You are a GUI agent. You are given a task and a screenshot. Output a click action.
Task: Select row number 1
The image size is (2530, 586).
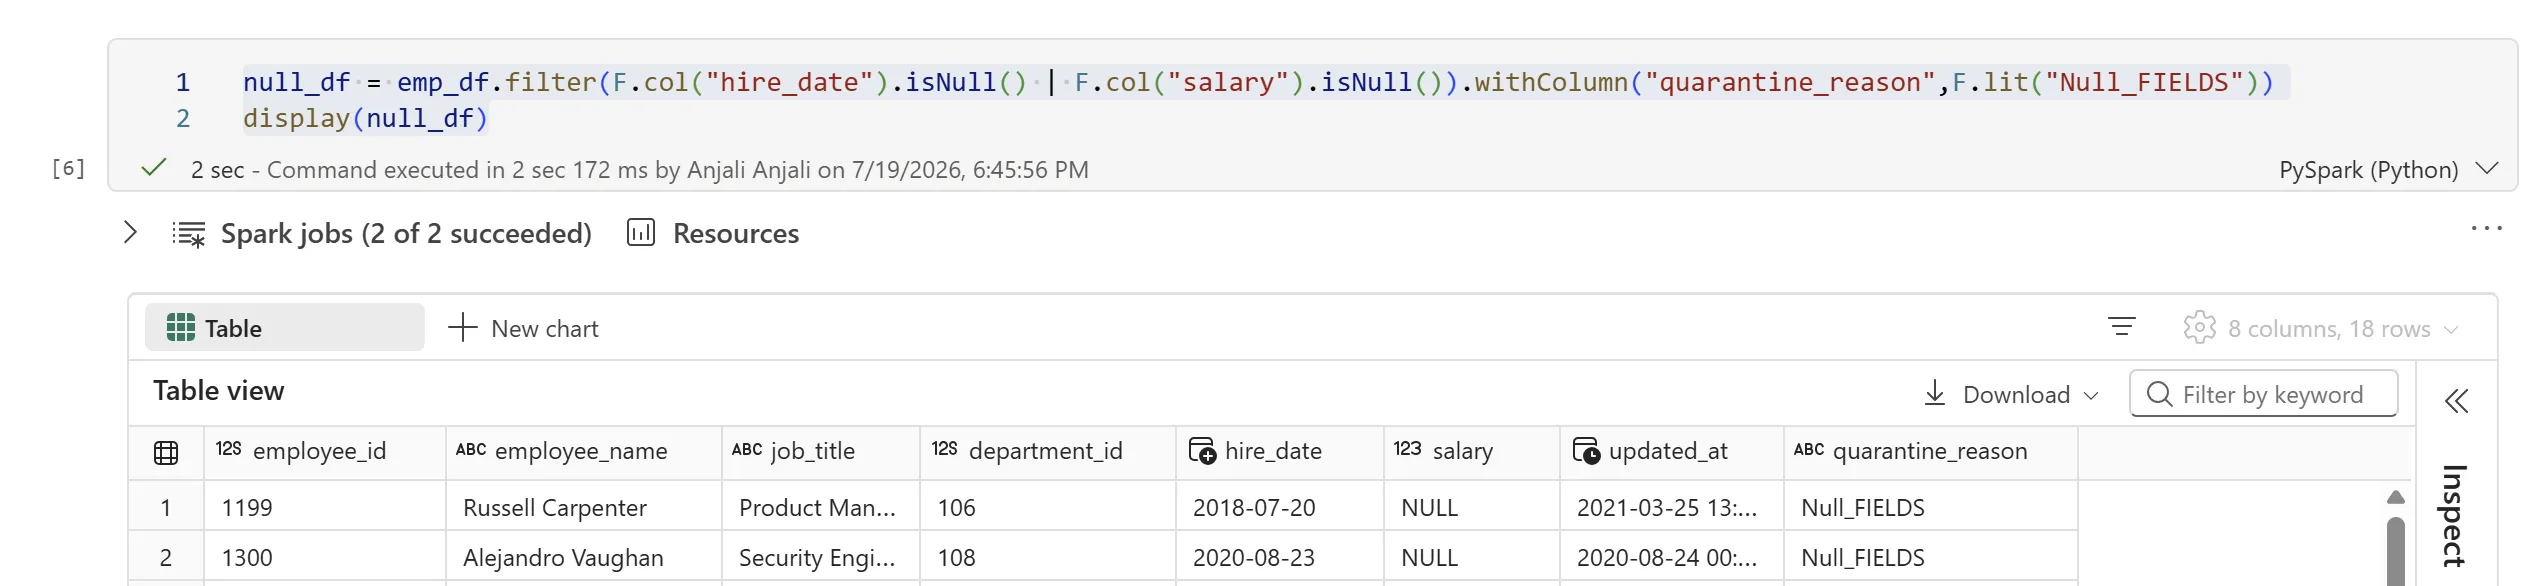[166, 507]
